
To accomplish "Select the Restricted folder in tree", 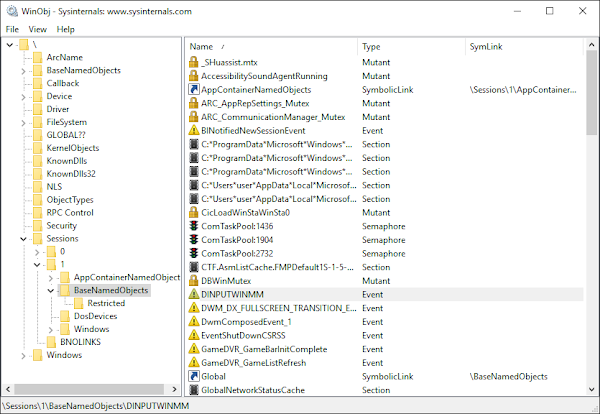I will tap(105, 303).
